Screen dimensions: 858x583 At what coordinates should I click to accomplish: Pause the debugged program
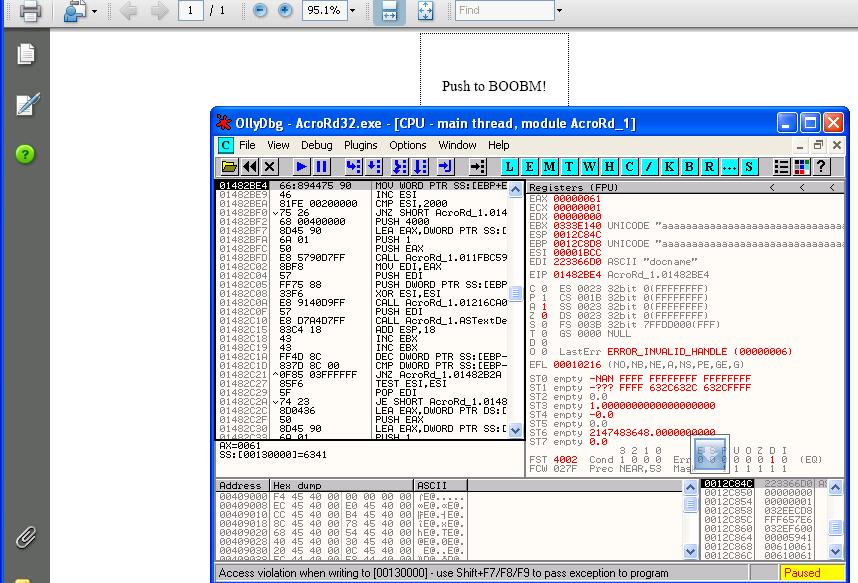[321, 167]
